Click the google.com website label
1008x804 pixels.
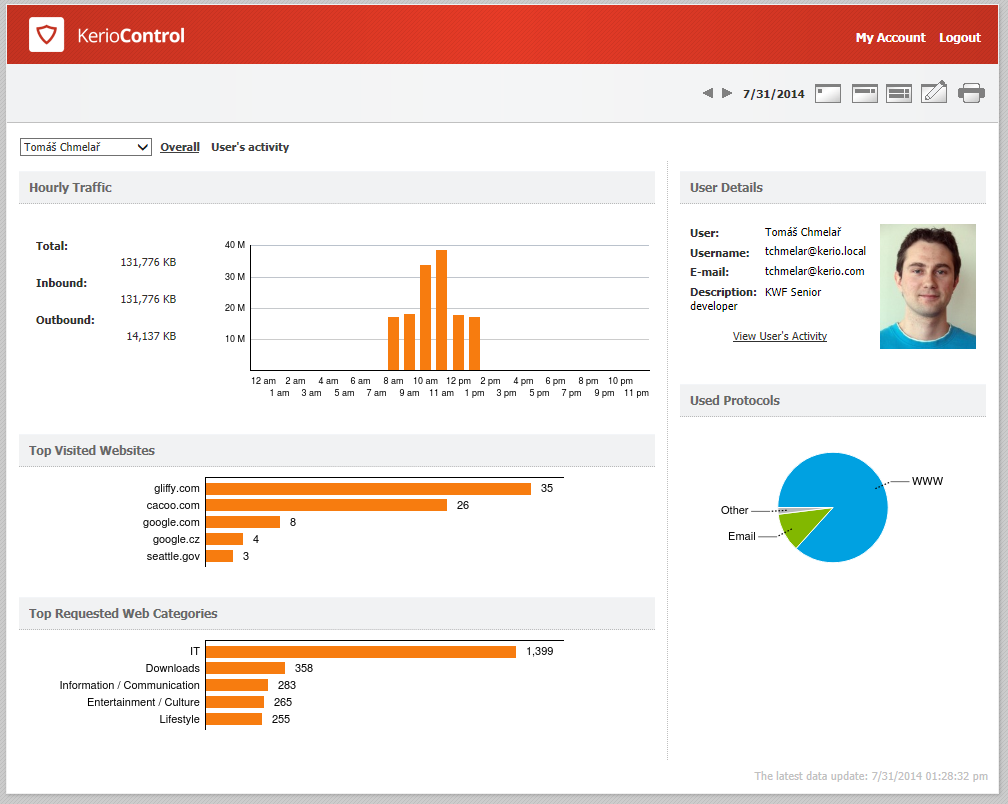pyautogui.click(x=171, y=523)
